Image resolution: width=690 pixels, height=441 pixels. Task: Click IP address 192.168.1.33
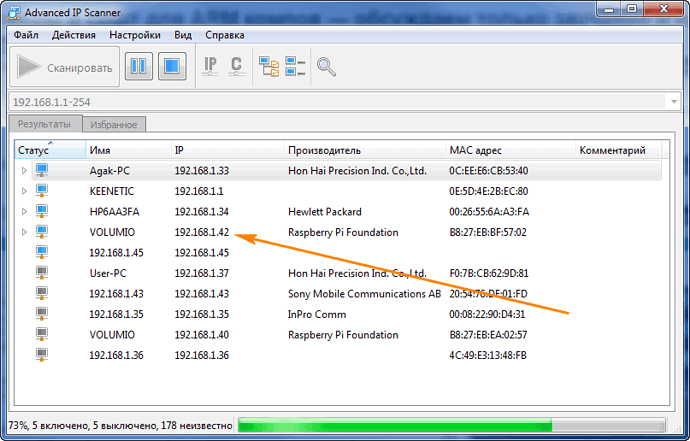(x=202, y=171)
